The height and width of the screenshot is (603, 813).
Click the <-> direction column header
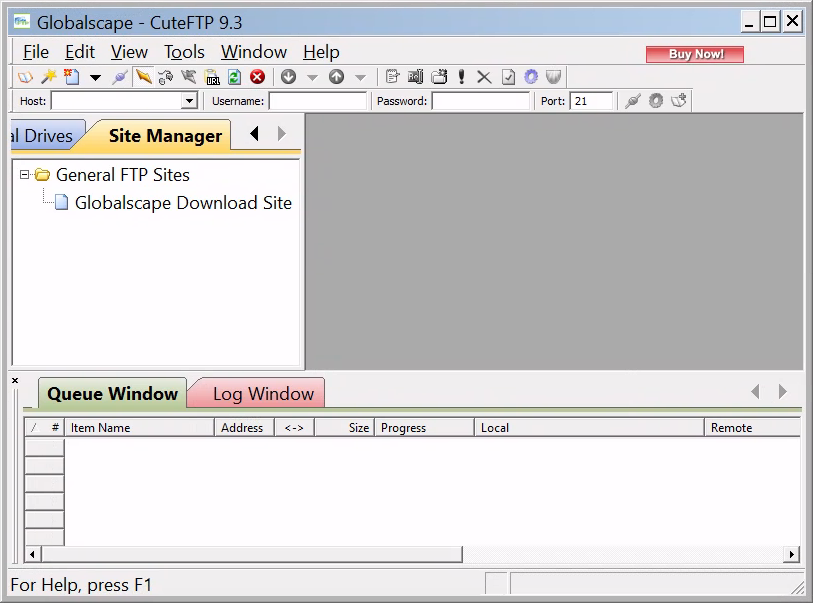click(294, 428)
